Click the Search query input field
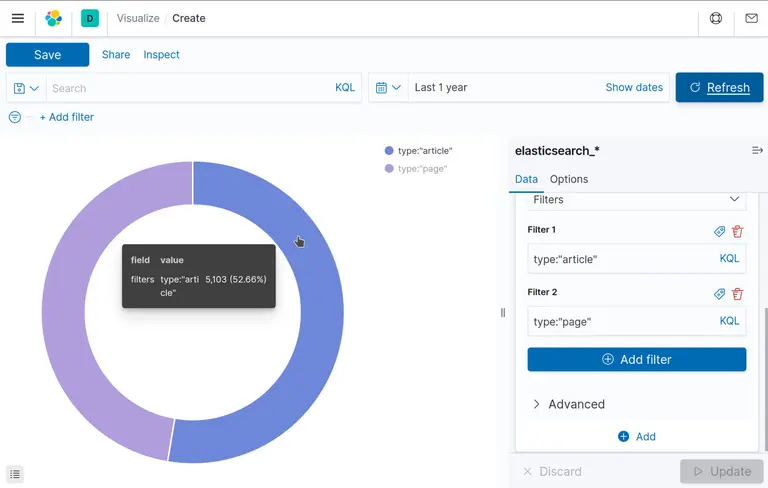Screen dimensions: 768x488 point(188,88)
